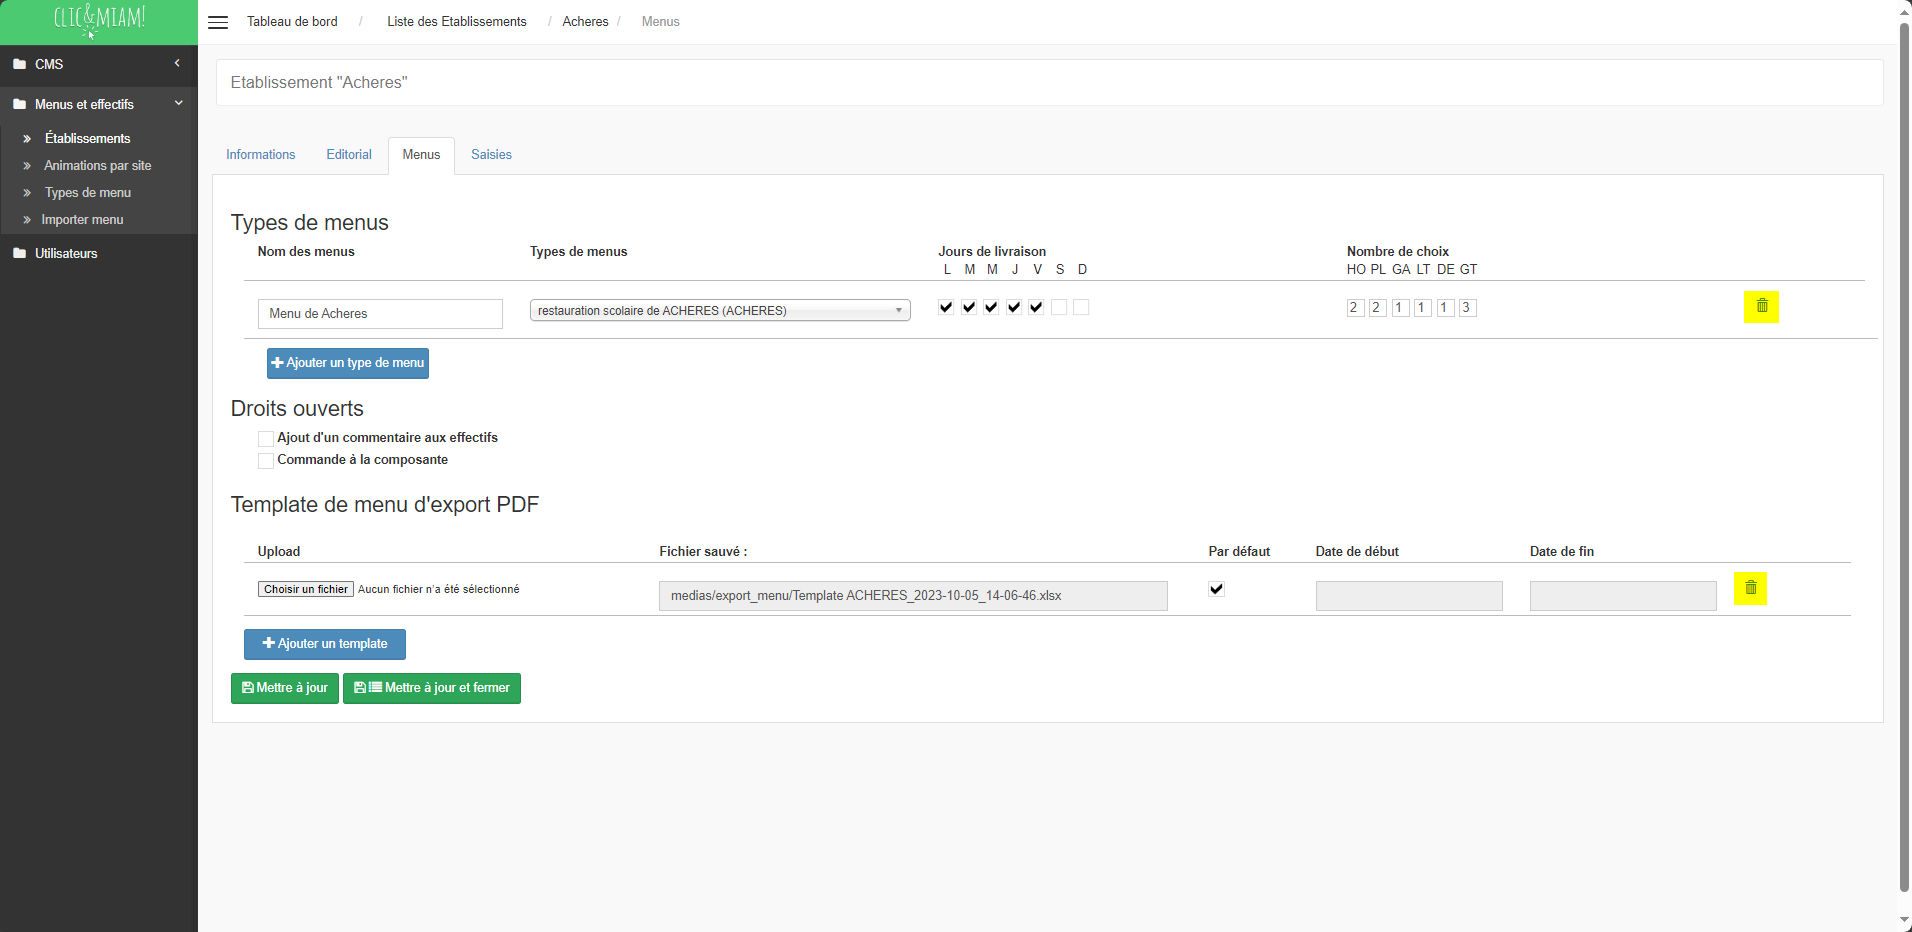Delete the Menu de Acheres menu type row
1912x932 pixels.
pos(1761,307)
